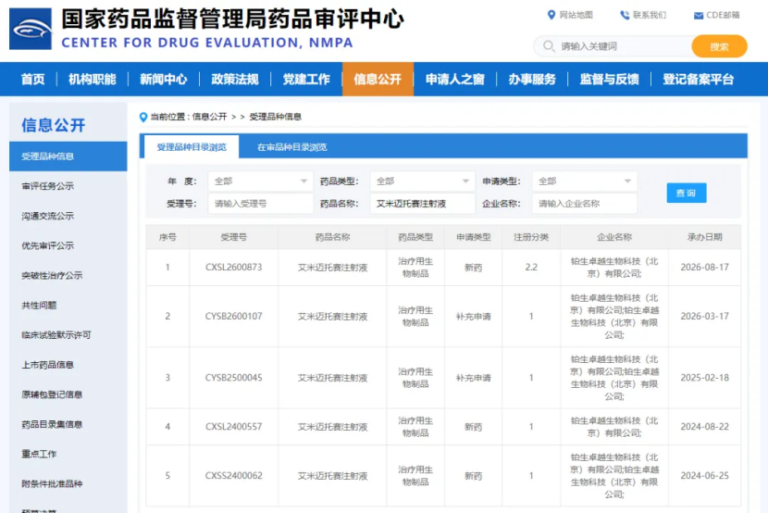Viewport: 768px width, 513px height.
Task: Click date cell 2024-08-22
Action: tap(704, 427)
